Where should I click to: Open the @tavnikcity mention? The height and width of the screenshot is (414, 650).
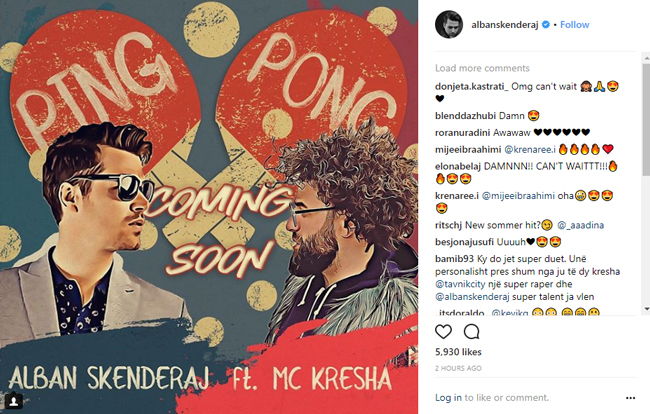click(460, 284)
